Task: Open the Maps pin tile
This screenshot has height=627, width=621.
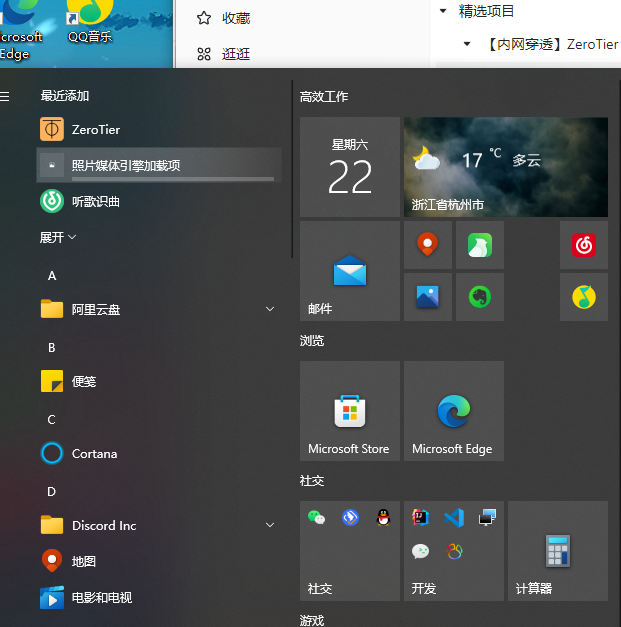Action: pos(428,245)
